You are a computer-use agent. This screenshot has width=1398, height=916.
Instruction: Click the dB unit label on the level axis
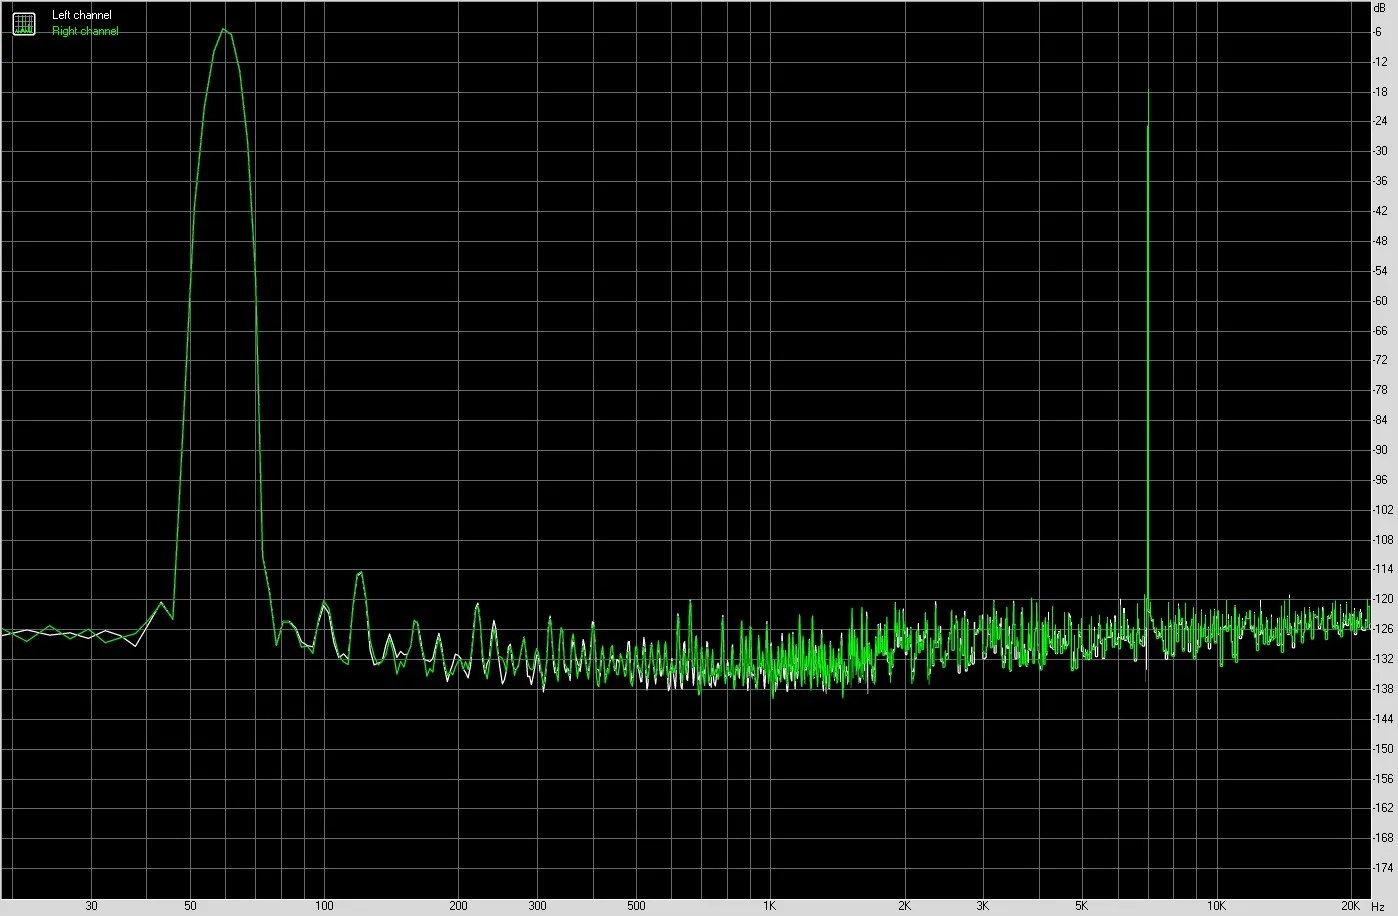click(x=1380, y=7)
